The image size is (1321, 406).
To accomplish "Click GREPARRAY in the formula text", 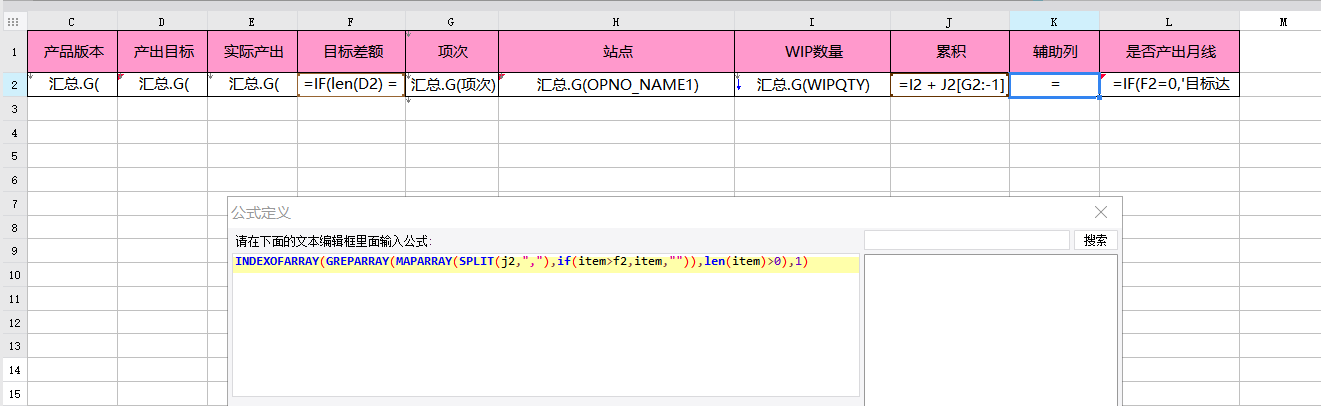I will point(357,262).
